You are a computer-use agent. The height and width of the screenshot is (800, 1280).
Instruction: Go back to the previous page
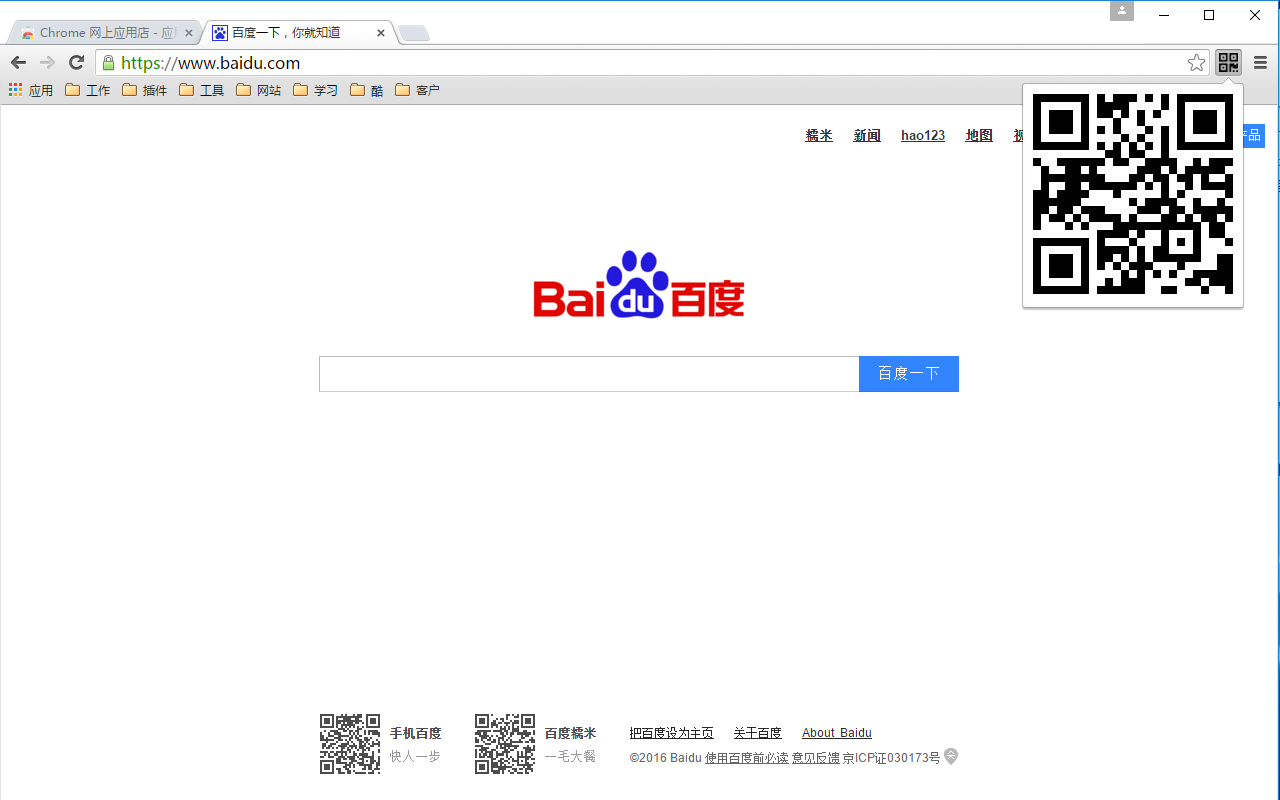pyautogui.click(x=18, y=63)
